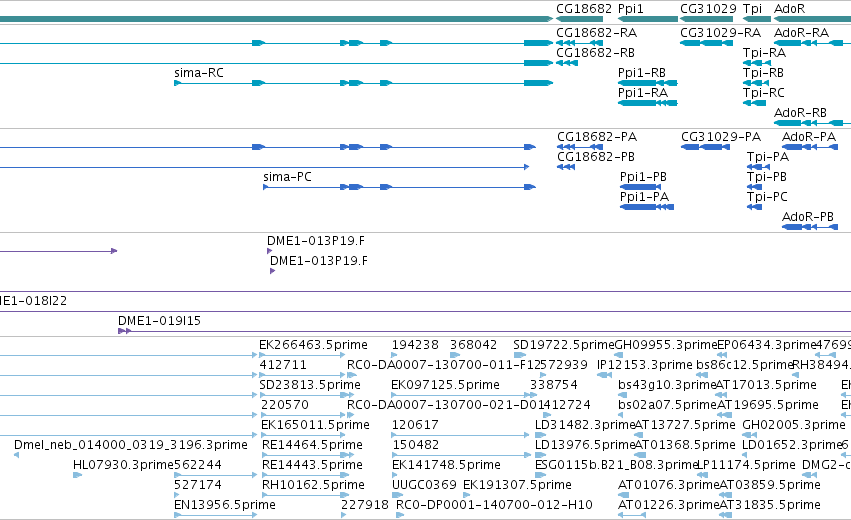Select EST label 150482
The height and width of the screenshot is (520, 851).
coord(415,445)
